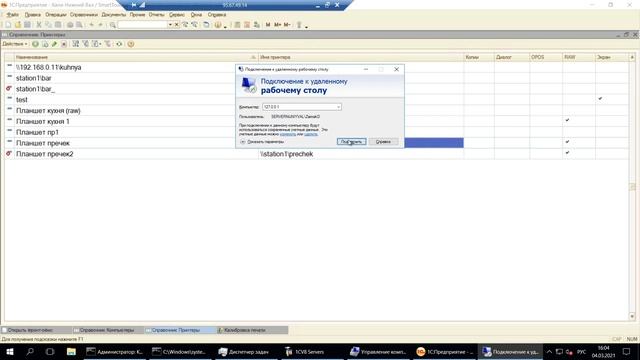Screen dimensions: 640x360
Task: Click the Mark for deletion icon in Printers toolbar
Action: [x=64, y=44]
